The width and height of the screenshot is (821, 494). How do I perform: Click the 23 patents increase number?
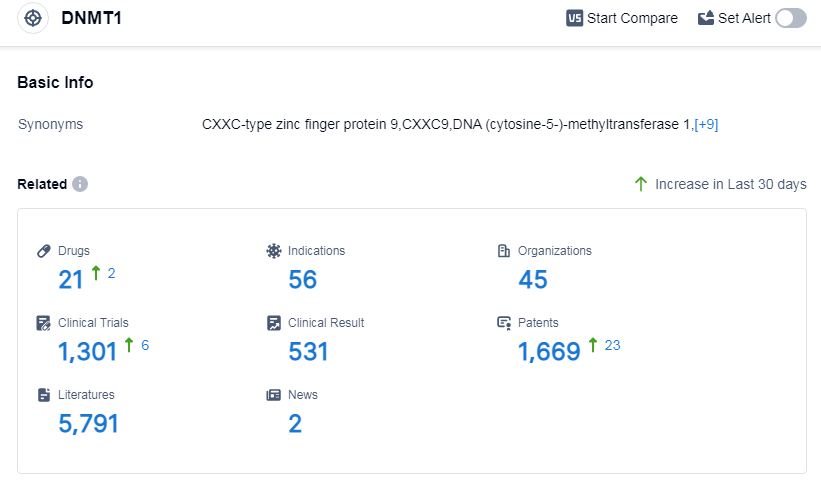(x=612, y=345)
